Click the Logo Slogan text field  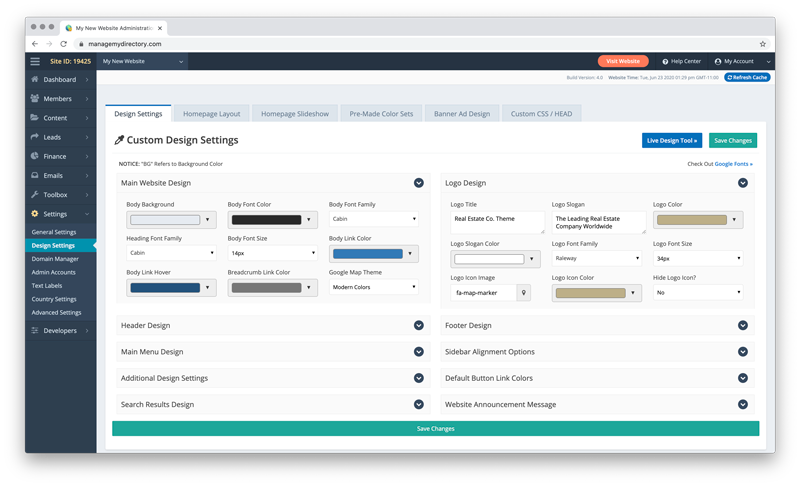[x=598, y=222]
